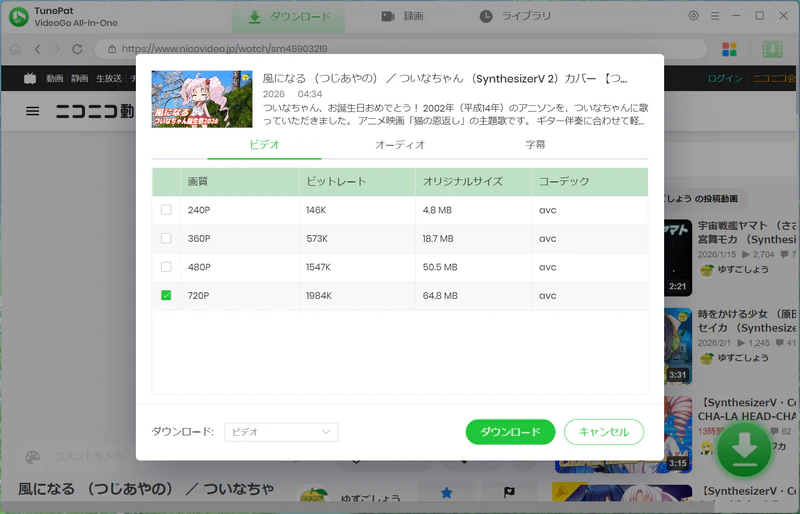Click the 18.7 MB size value
This screenshot has width=800, height=514.
[x=438, y=238]
